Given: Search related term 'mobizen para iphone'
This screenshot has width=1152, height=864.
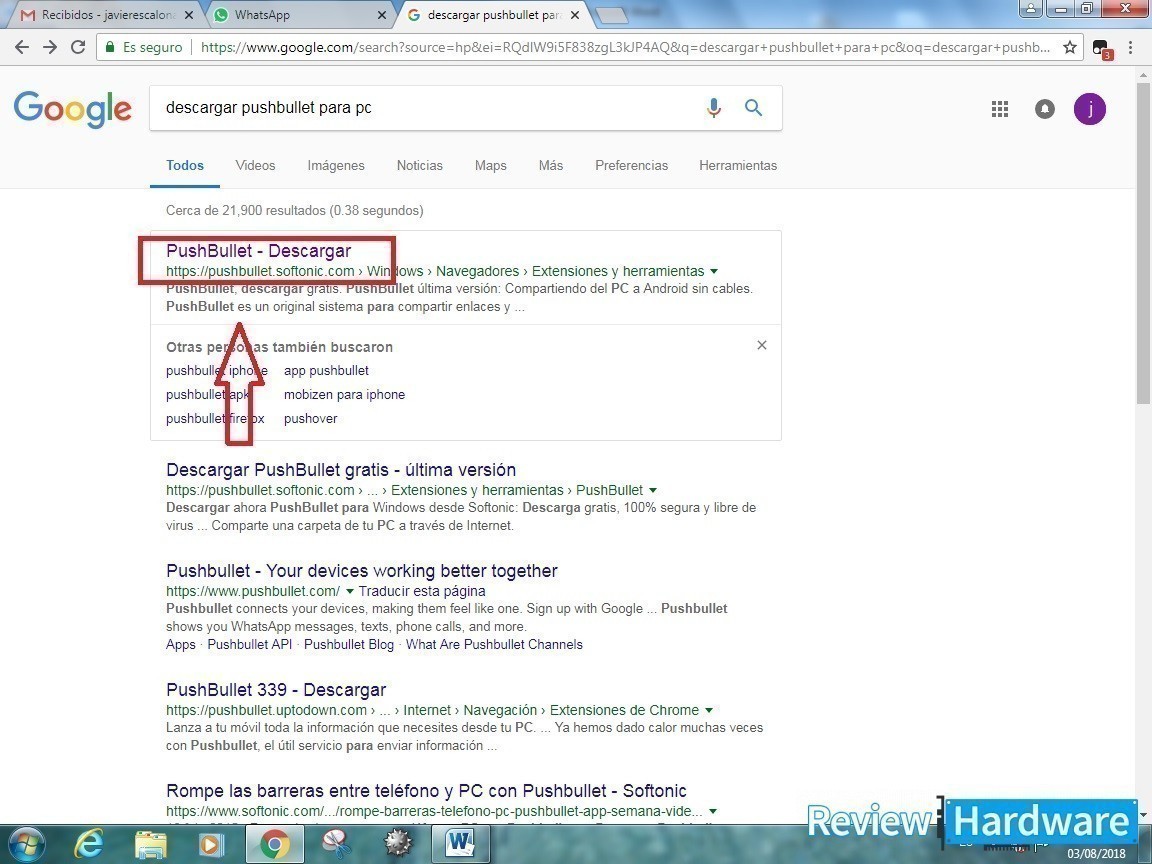Looking at the screenshot, I should (345, 395).
